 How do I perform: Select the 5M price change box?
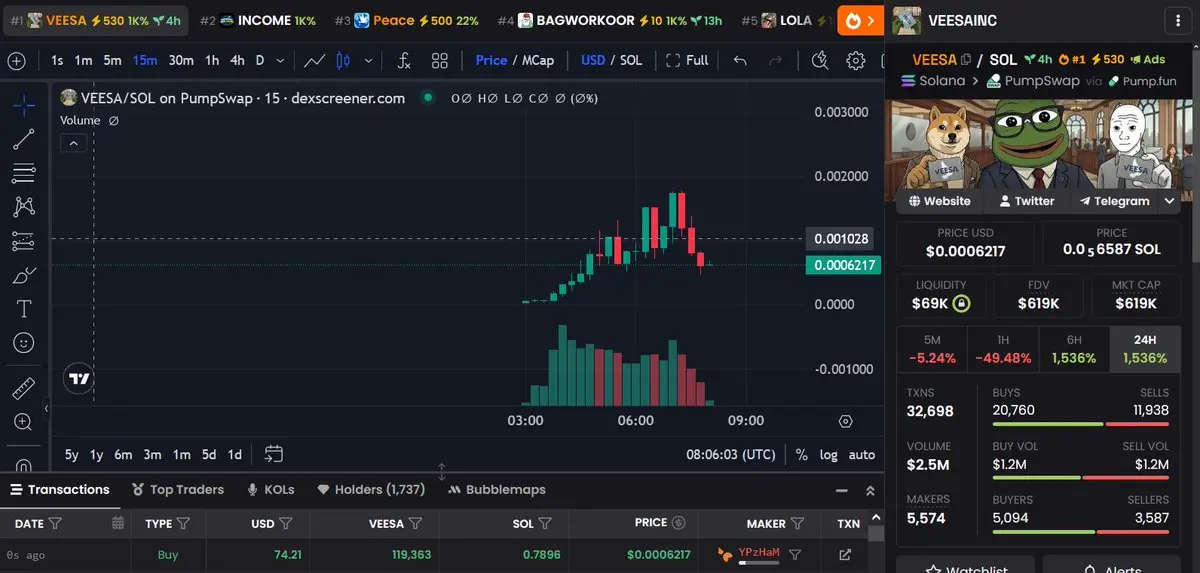[x=932, y=349]
